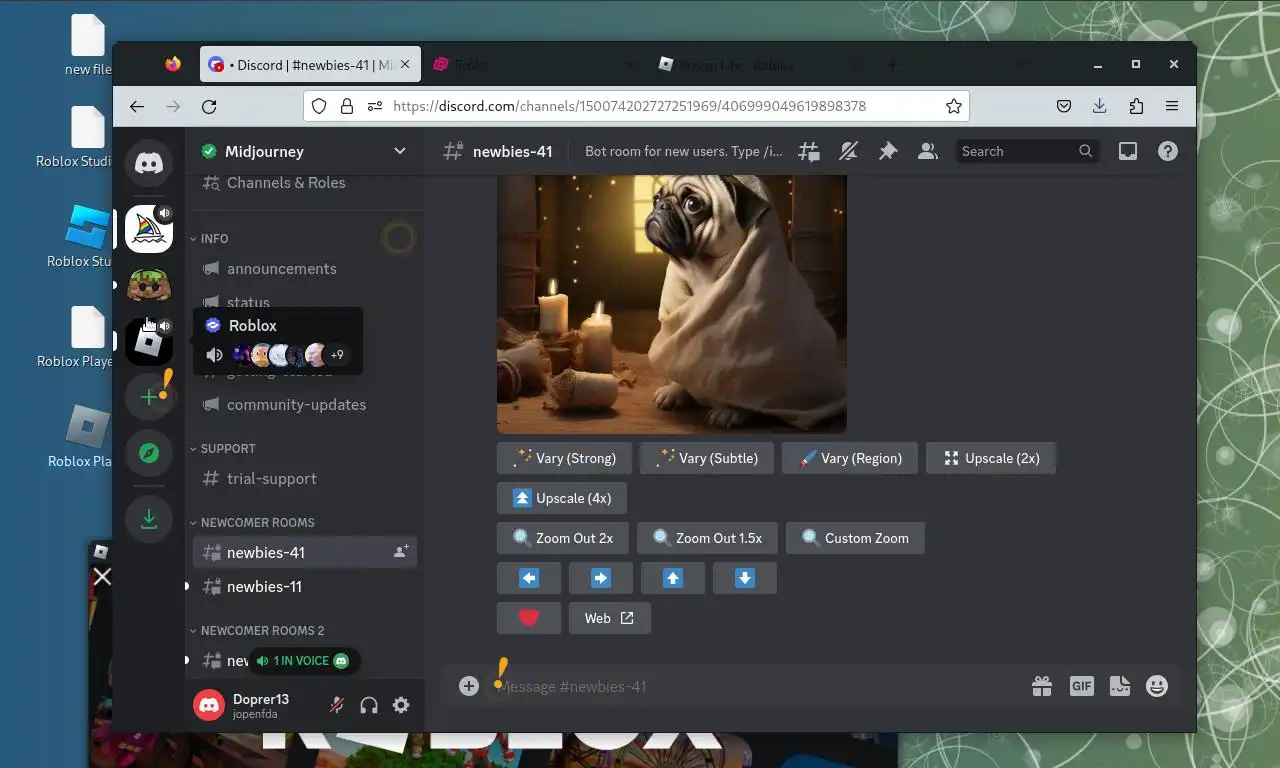1280x768 pixels.
Task: Open the Inbox icon
Action: pyautogui.click(x=1128, y=151)
